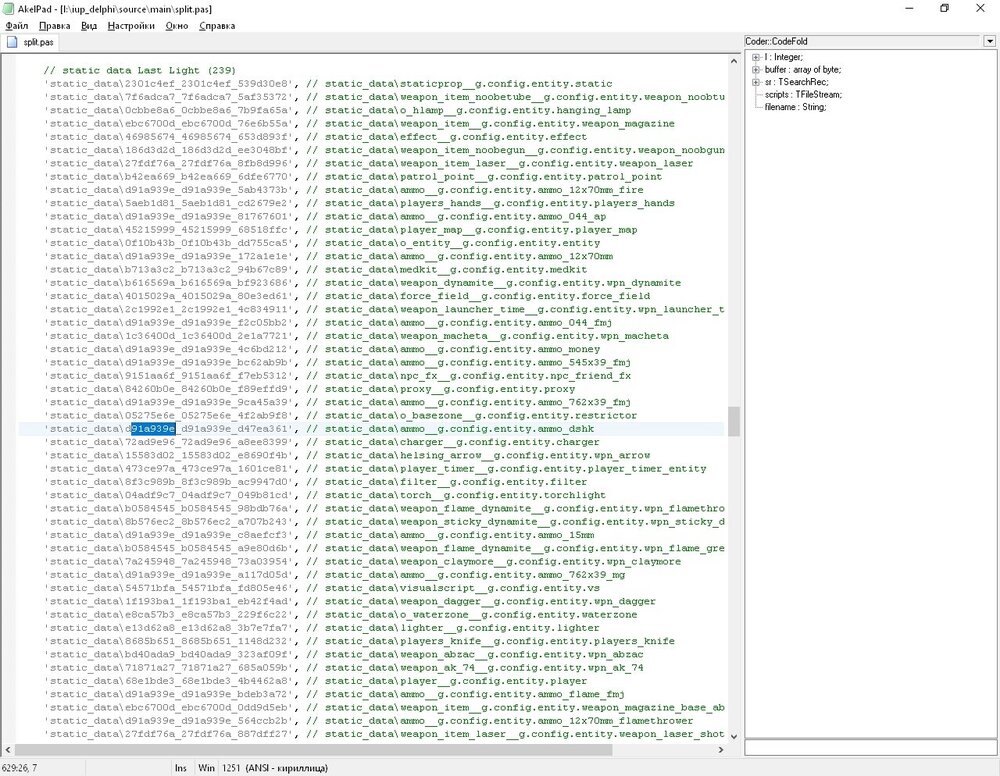Open the Вид menu

tap(89, 25)
